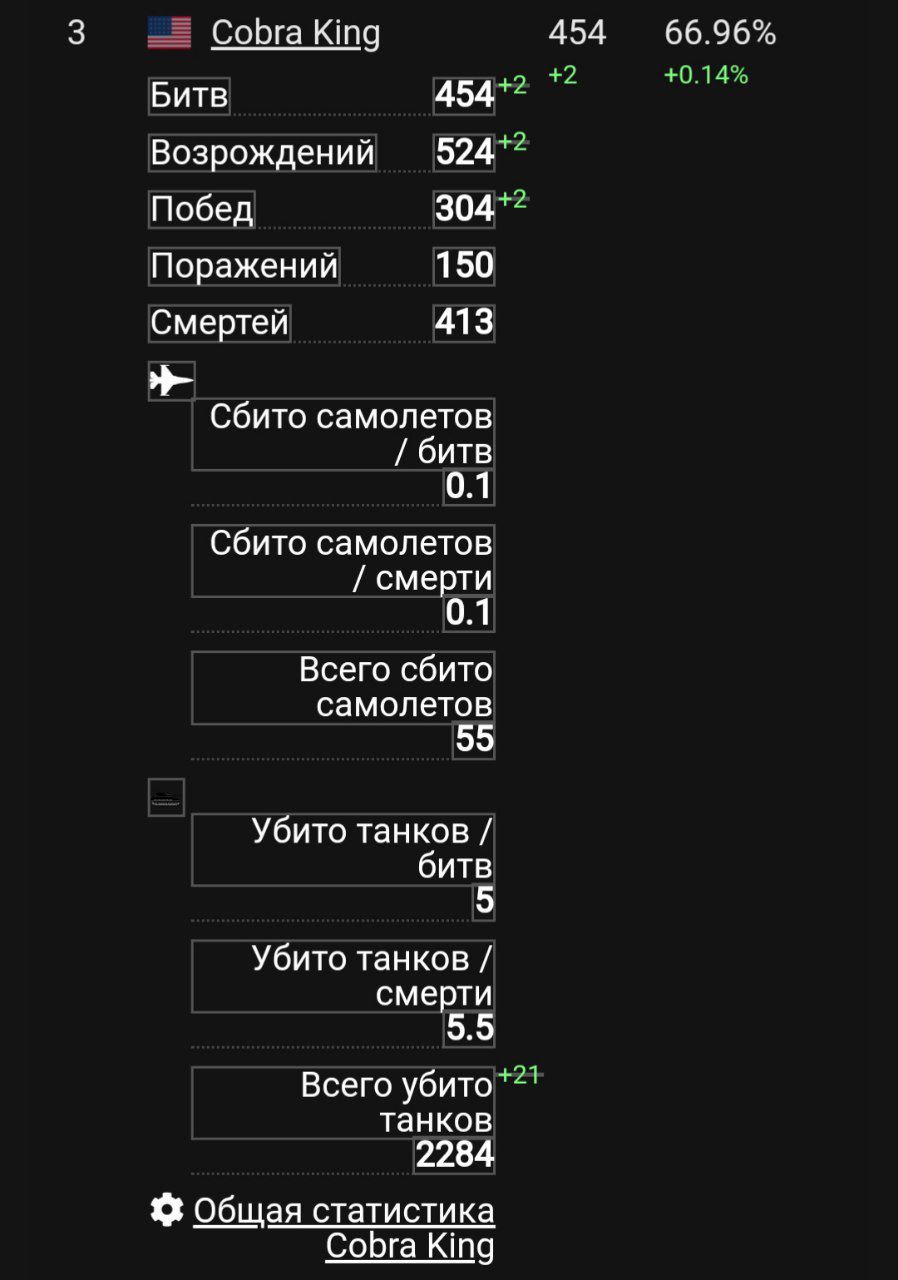This screenshot has width=898, height=1280.
Task: Open Общая статистика Cobra King link
Action: click(343, 1228)
